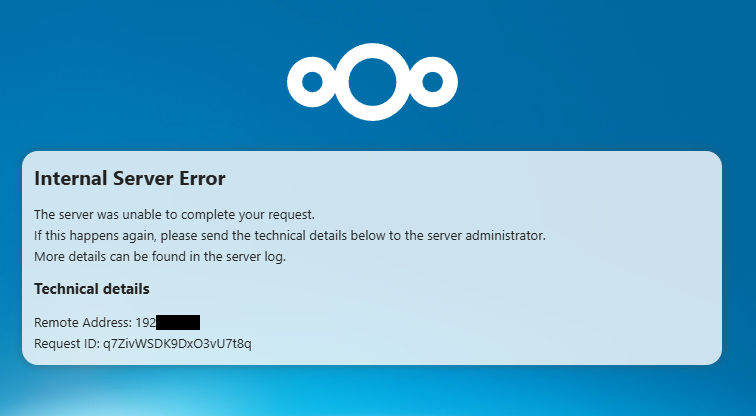Click the left small circle of the logo
Image resolution: width=756 pixels, height=416 pixels.
coord(311,81)
